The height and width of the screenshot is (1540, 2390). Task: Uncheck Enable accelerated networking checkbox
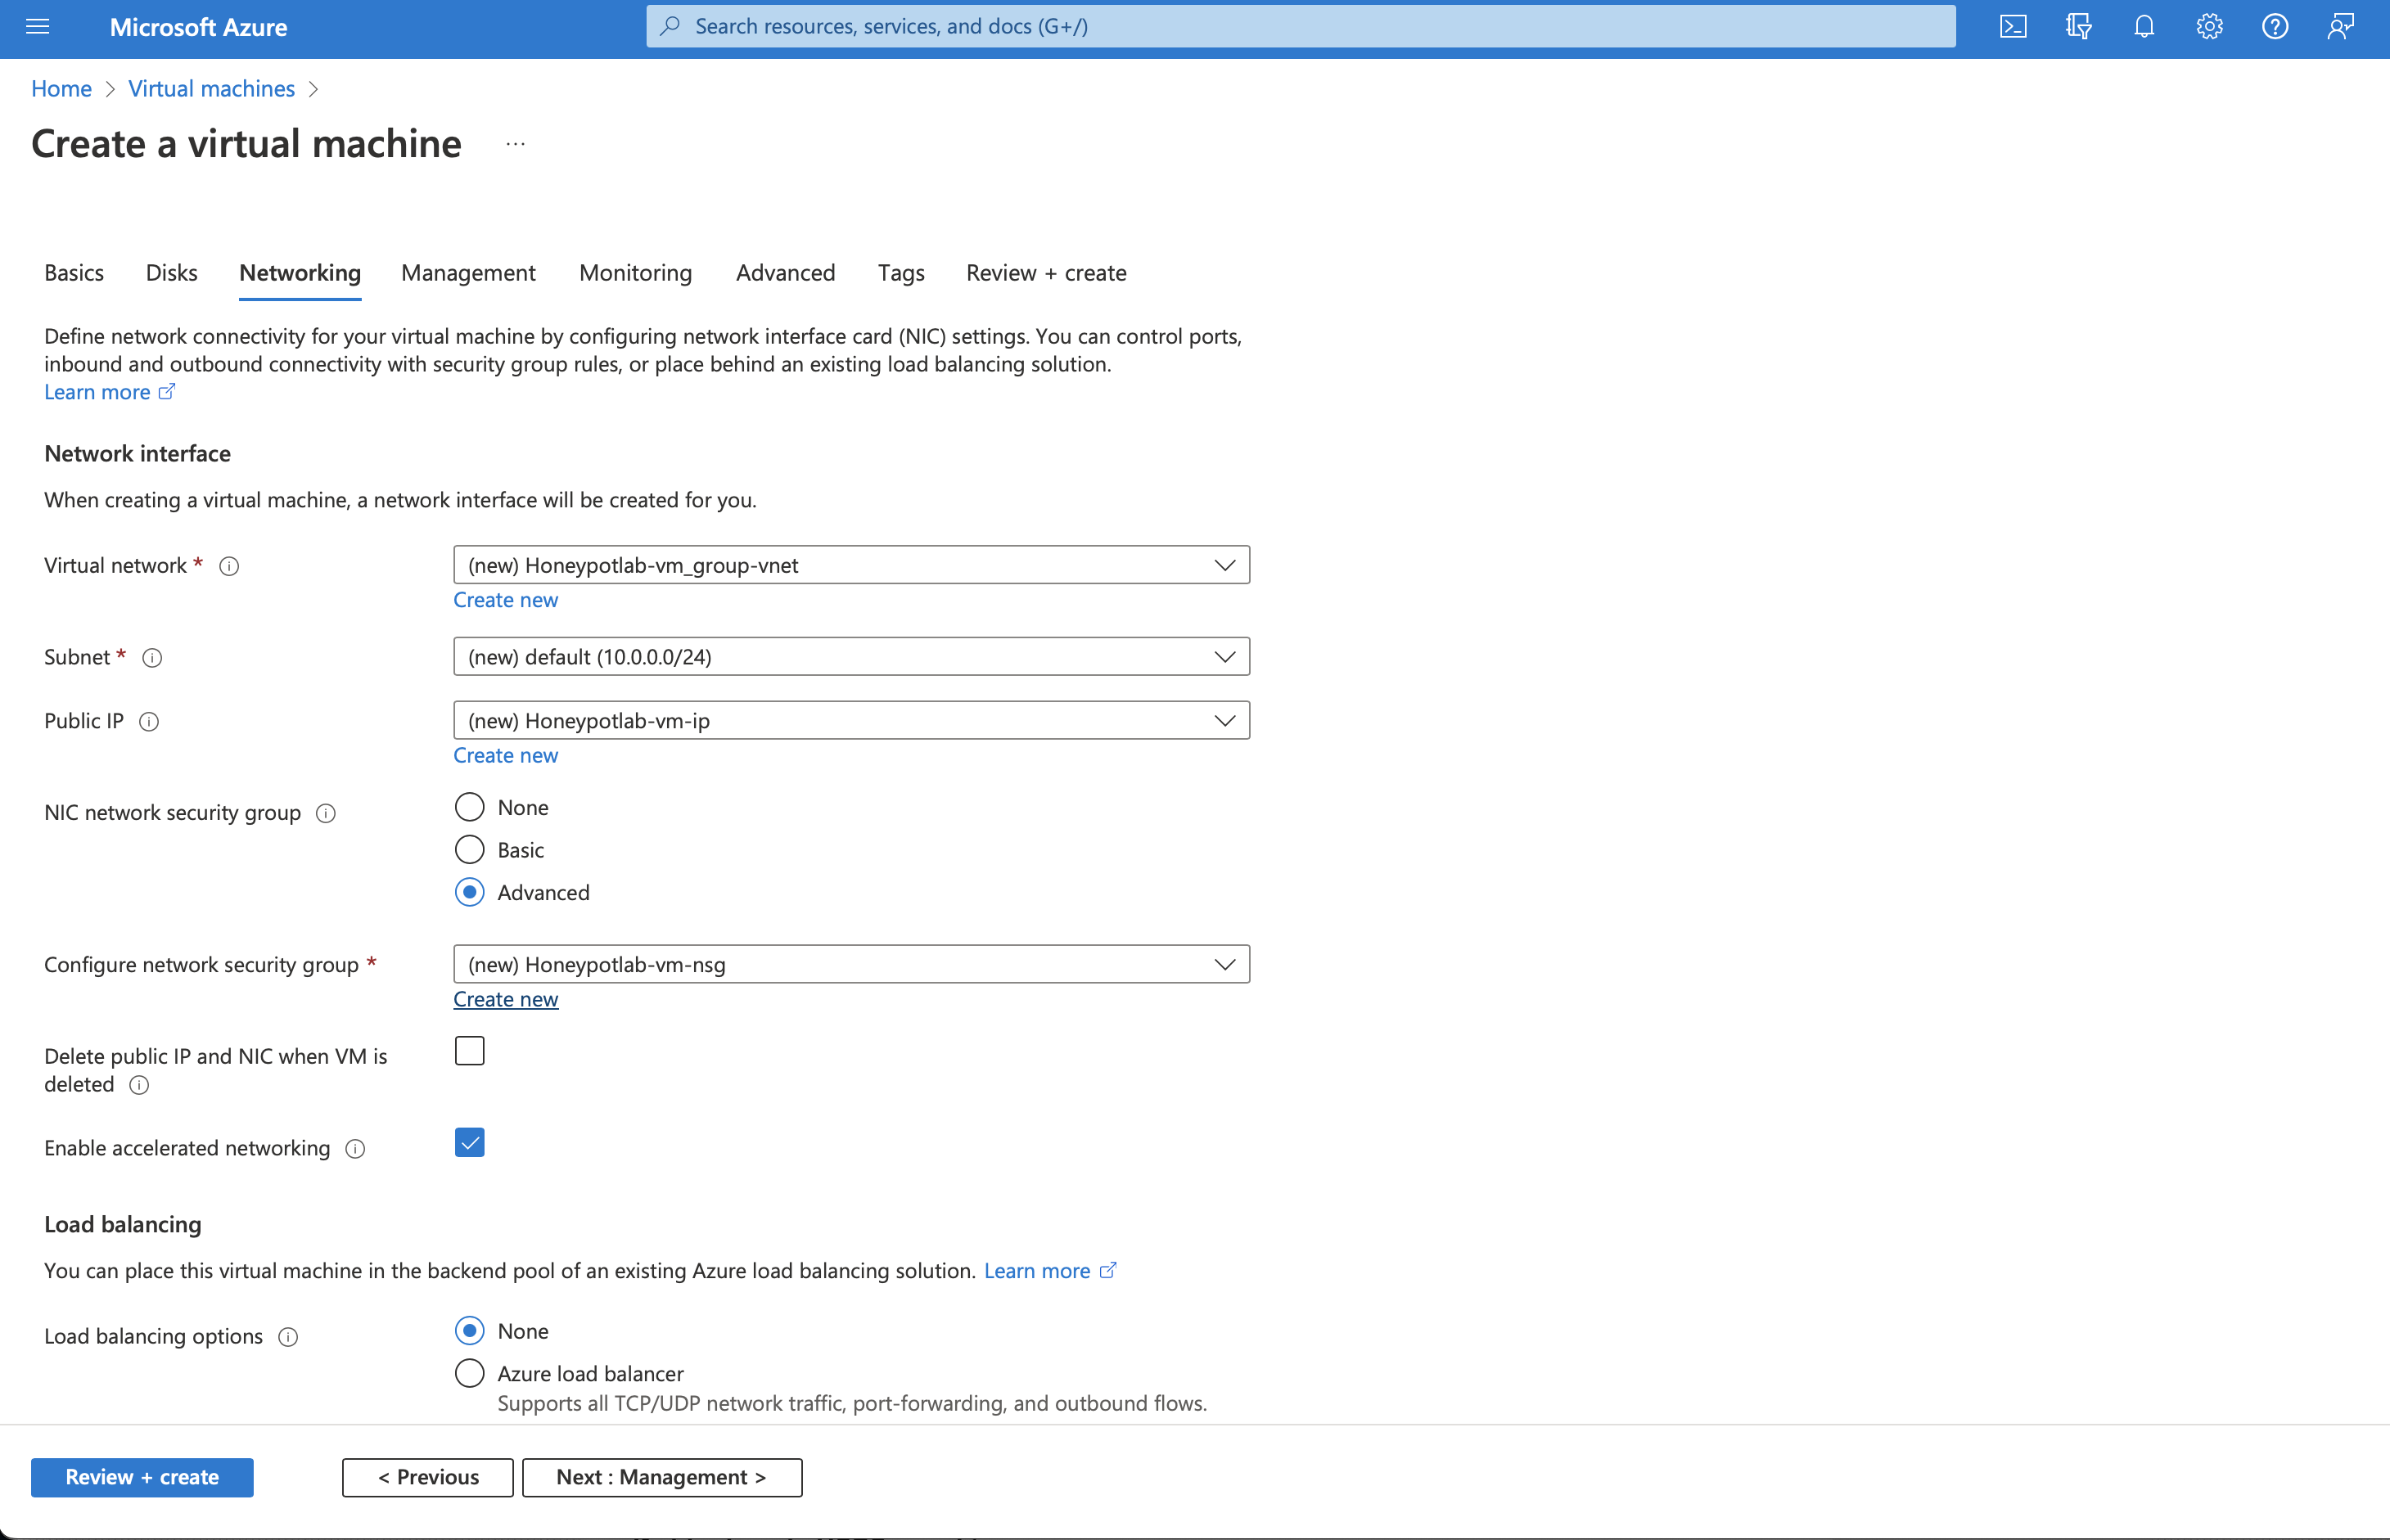(469, 1143)
